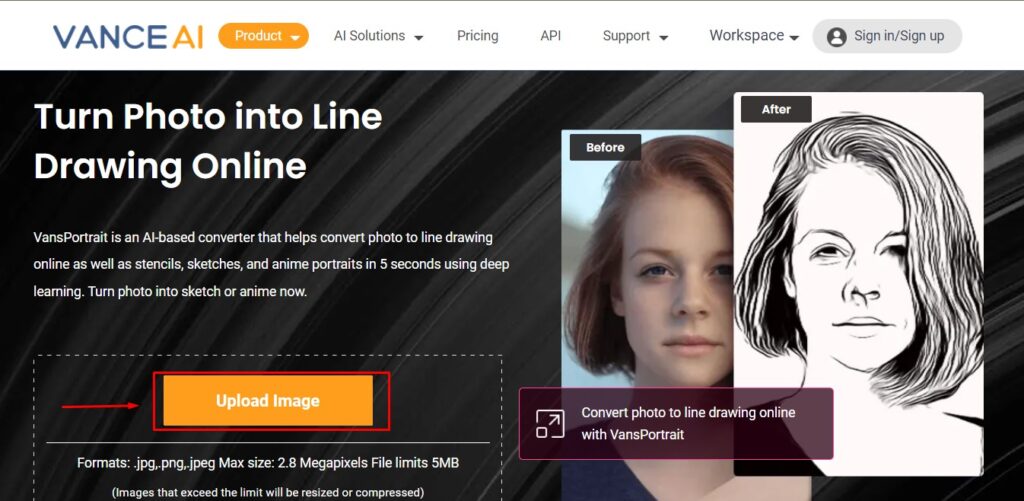Open the Workspace dropdown
This screenshot has width=1024, height=501.
point(754,36)
